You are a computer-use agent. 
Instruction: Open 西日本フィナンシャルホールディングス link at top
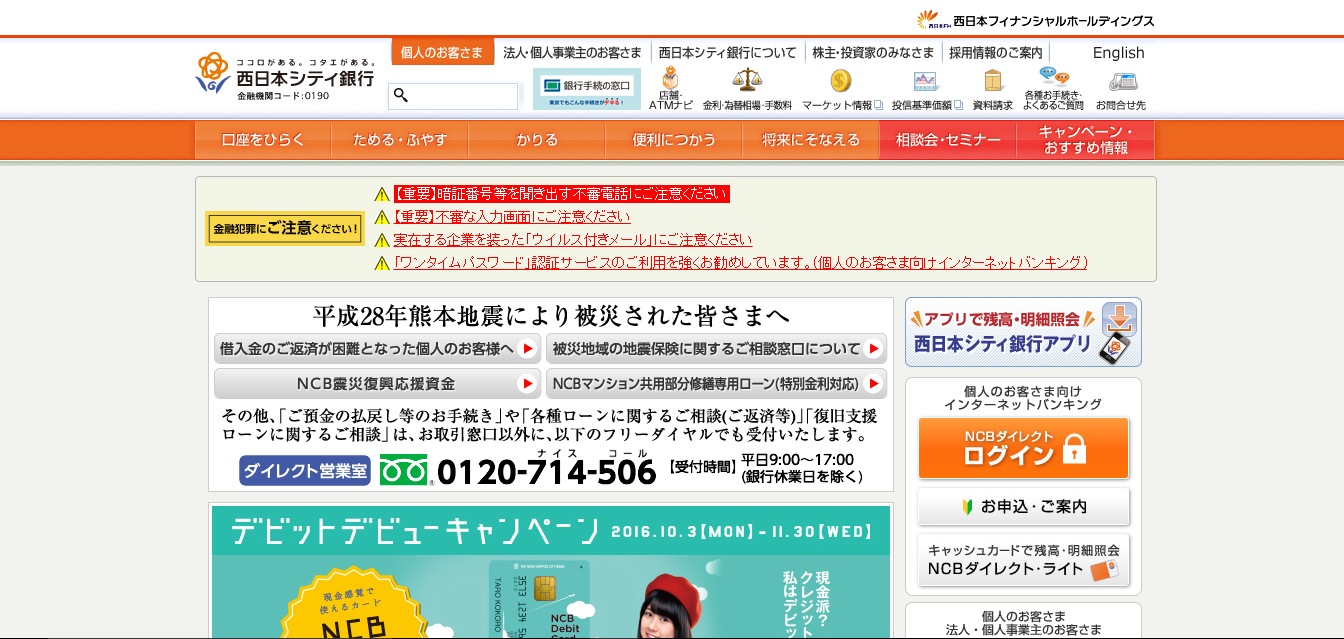[1036, 20]
